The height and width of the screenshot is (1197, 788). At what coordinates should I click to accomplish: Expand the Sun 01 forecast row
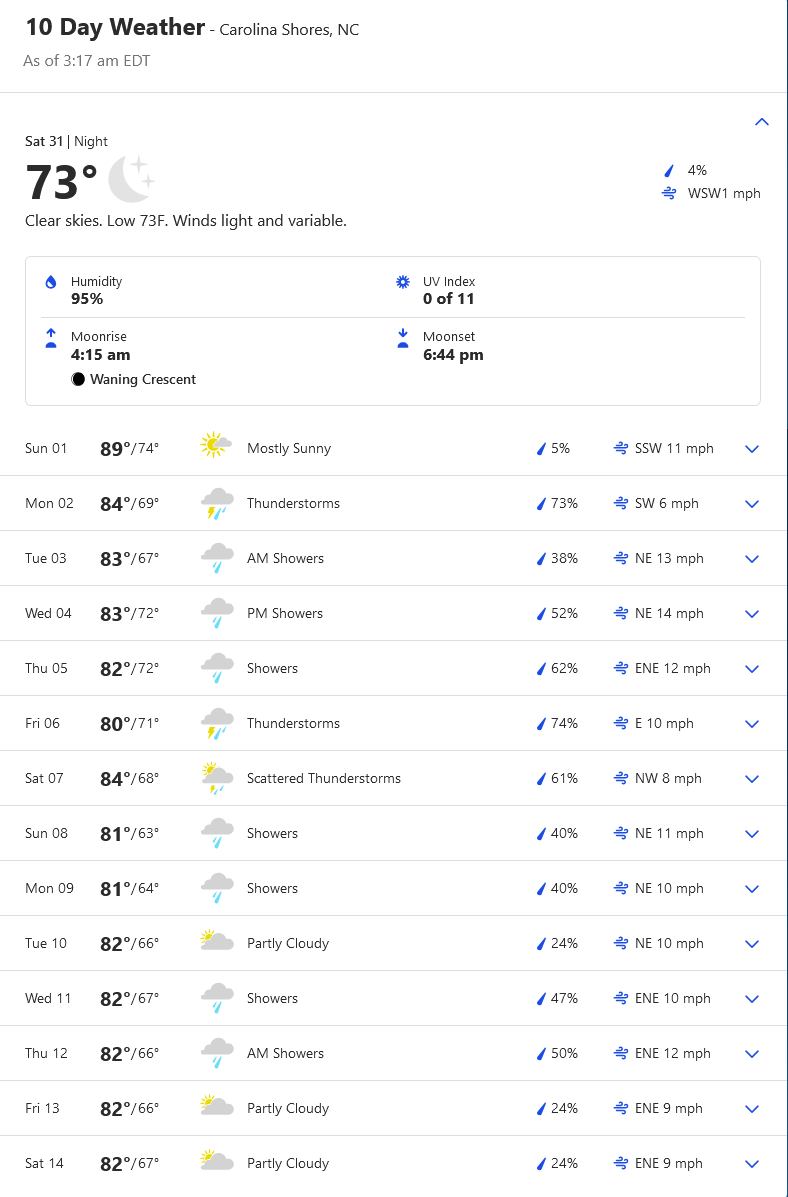click(752, 449)
